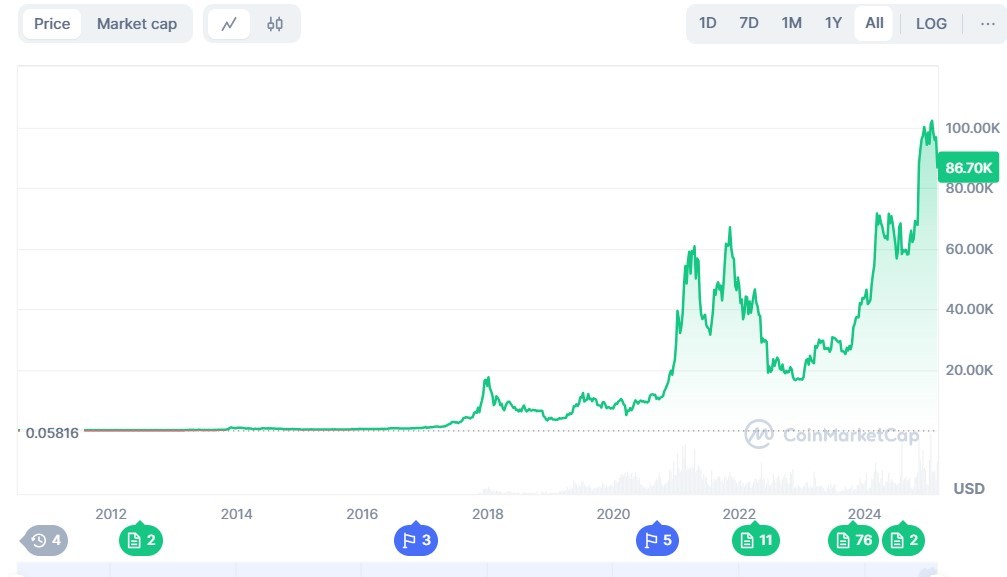
Task: Open green news marker labeled 2 near 2024
Action: tap(904, 540)
